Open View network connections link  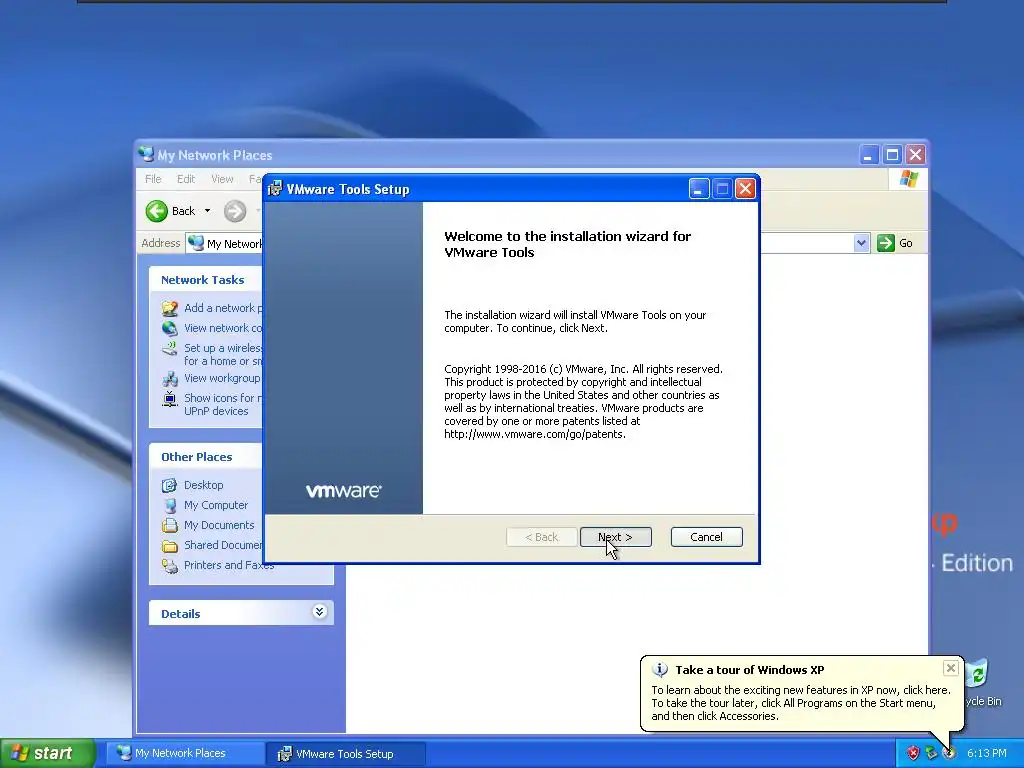223,328
